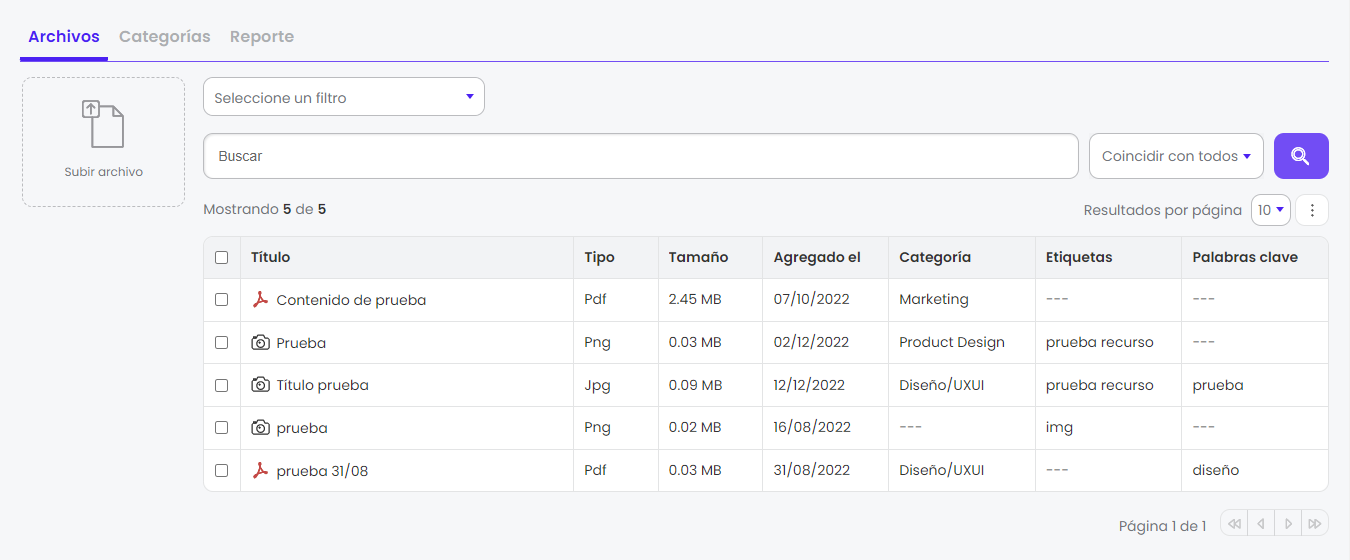Click the 2.45 MB size cell

[x=695, y=299]
